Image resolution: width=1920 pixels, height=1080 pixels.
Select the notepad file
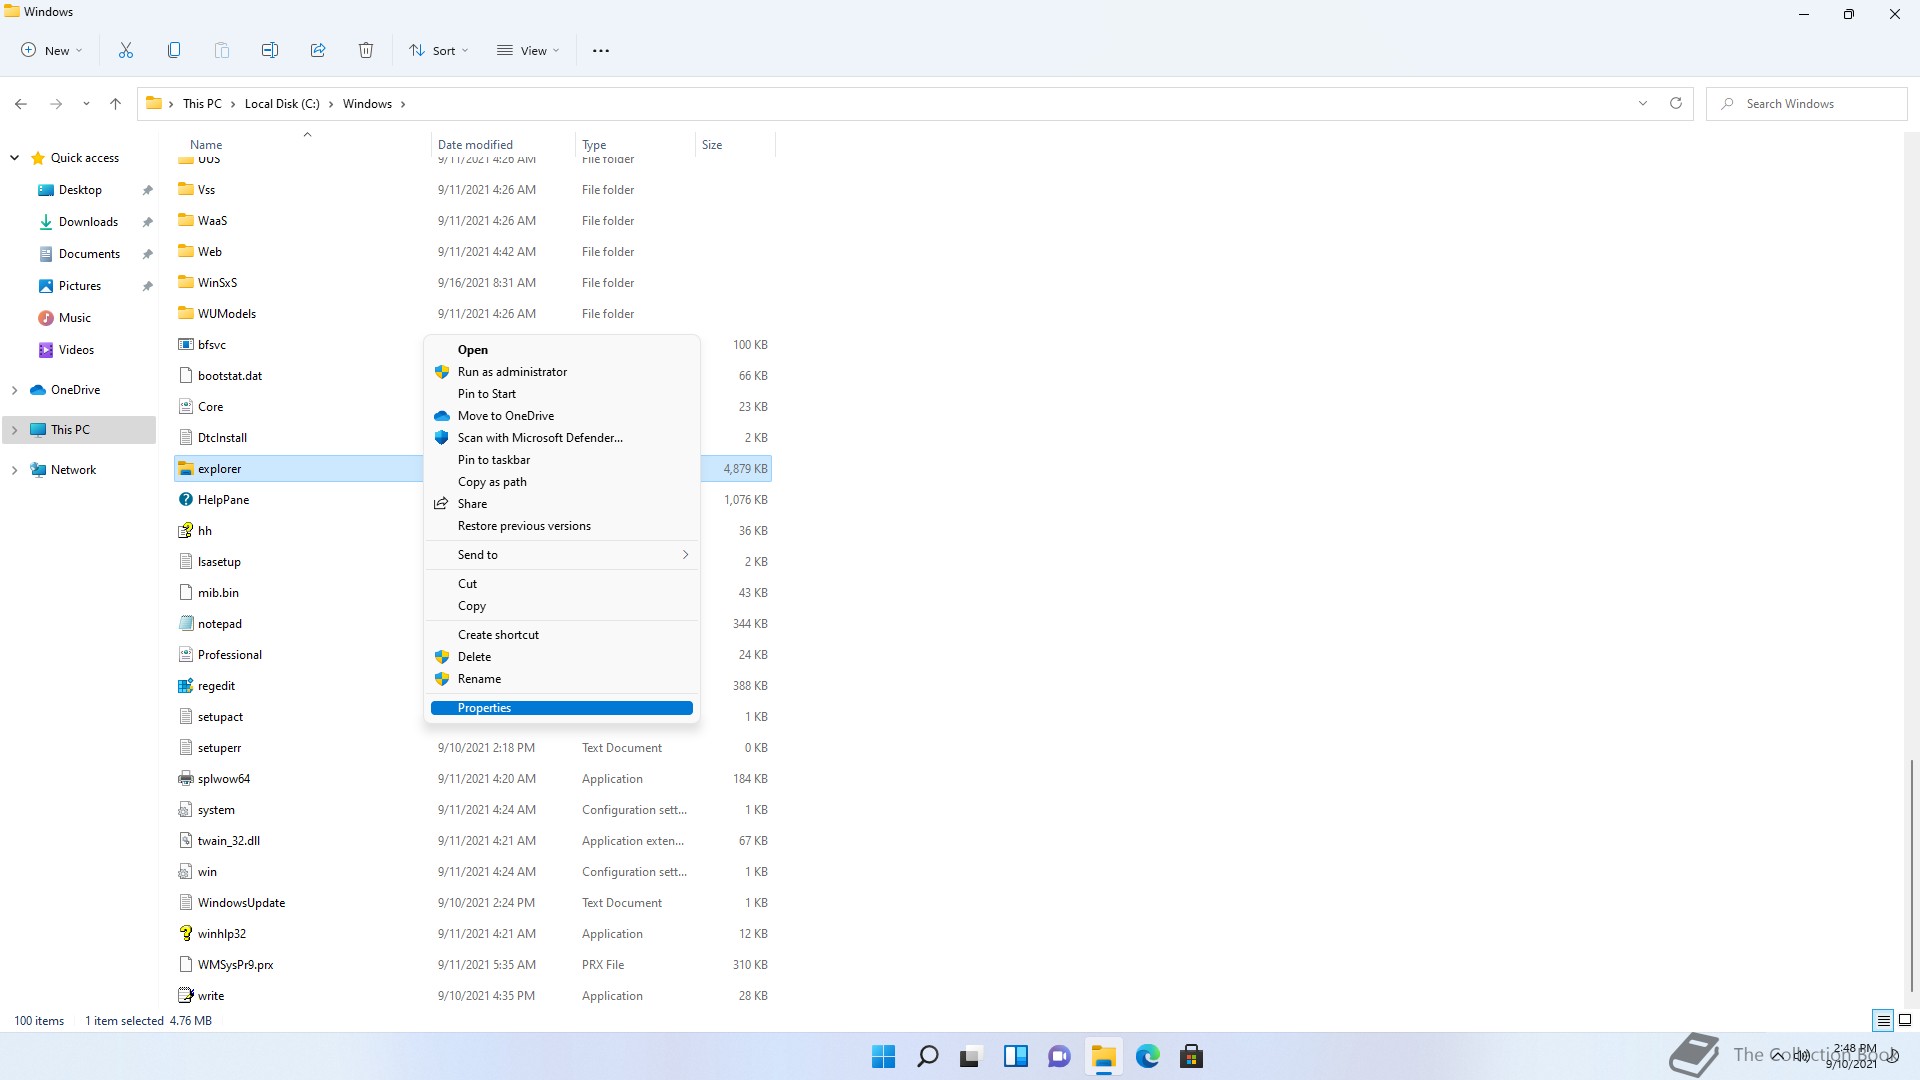tap(220, 624)
